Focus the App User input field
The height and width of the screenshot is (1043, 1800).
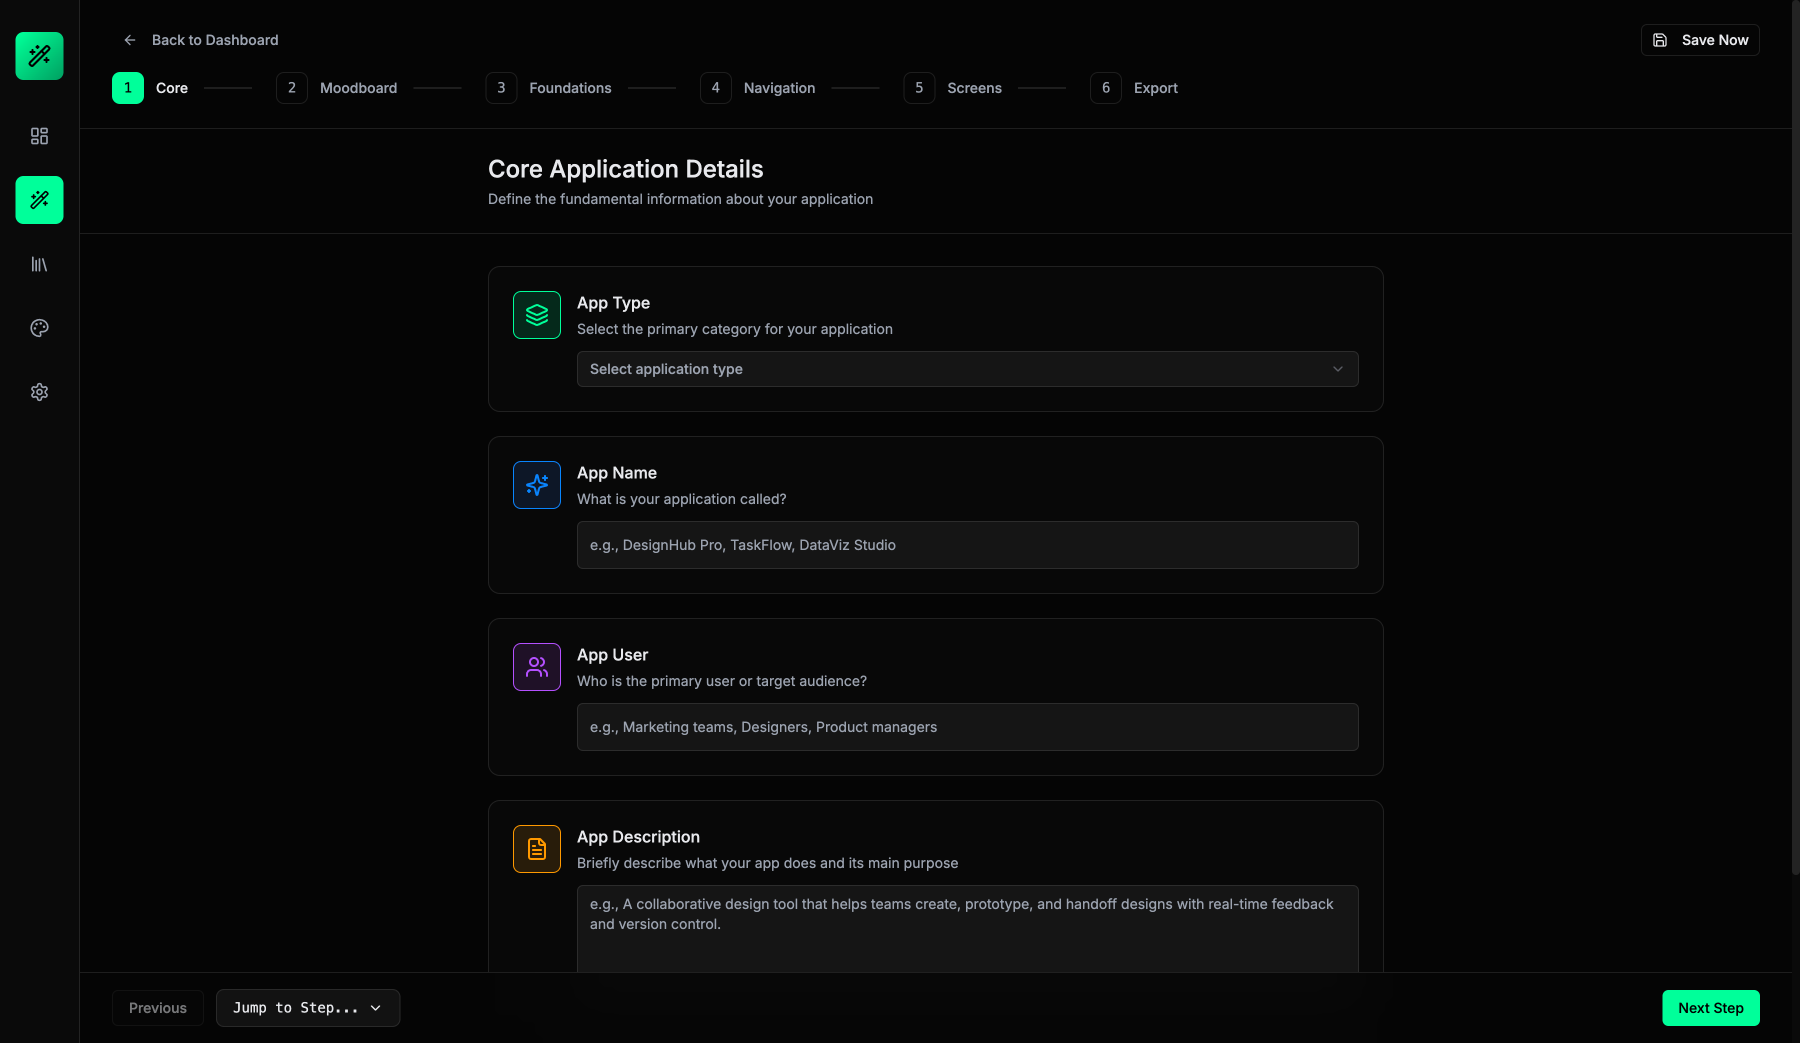(967, 727)
